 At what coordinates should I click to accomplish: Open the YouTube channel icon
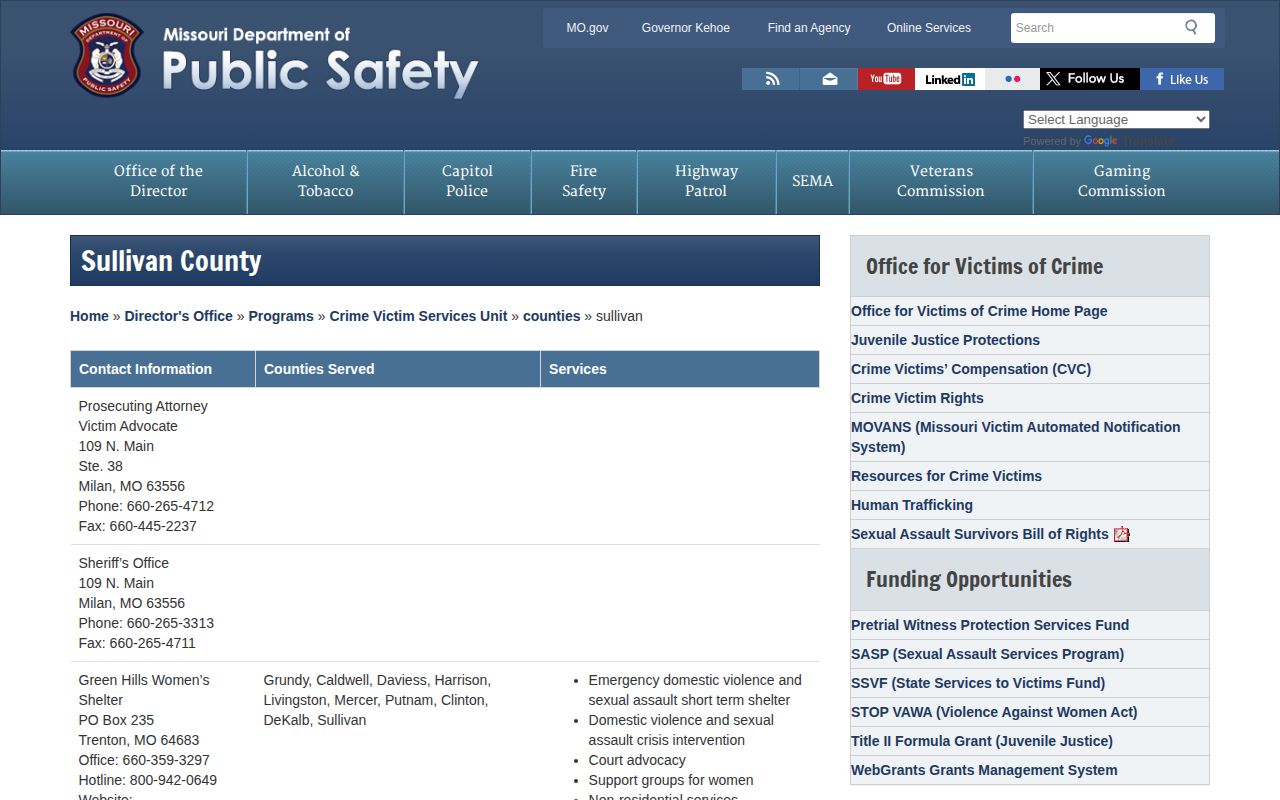click(886, 79)
